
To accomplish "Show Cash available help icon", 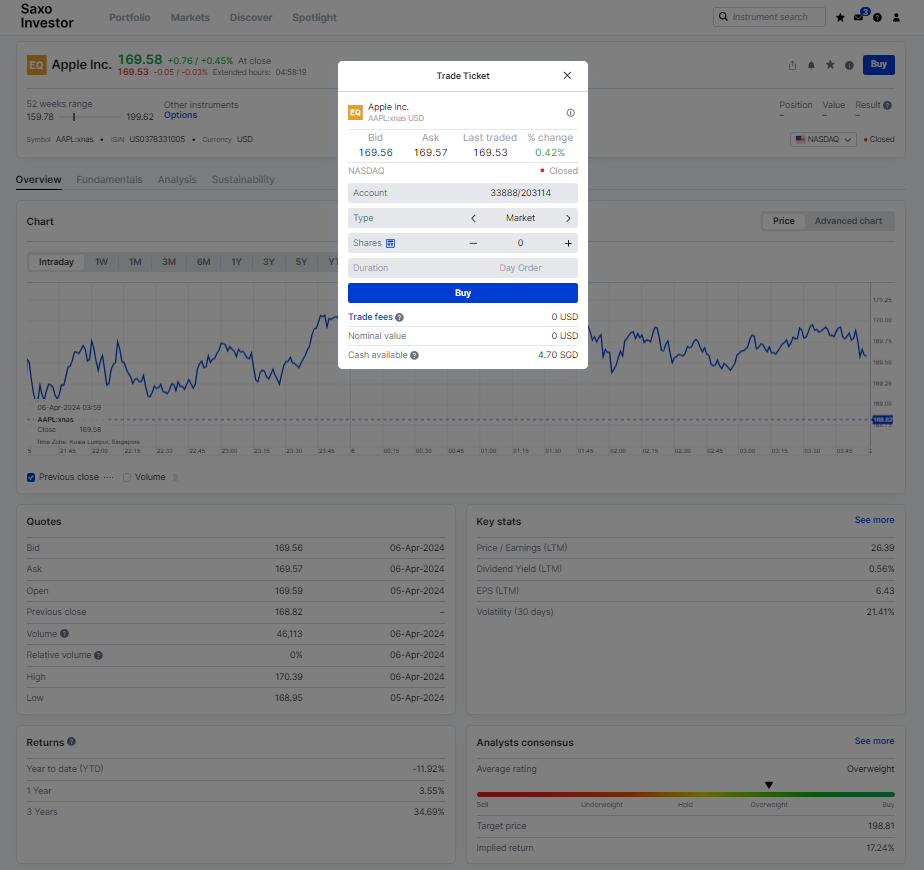I will coord(414,355).
